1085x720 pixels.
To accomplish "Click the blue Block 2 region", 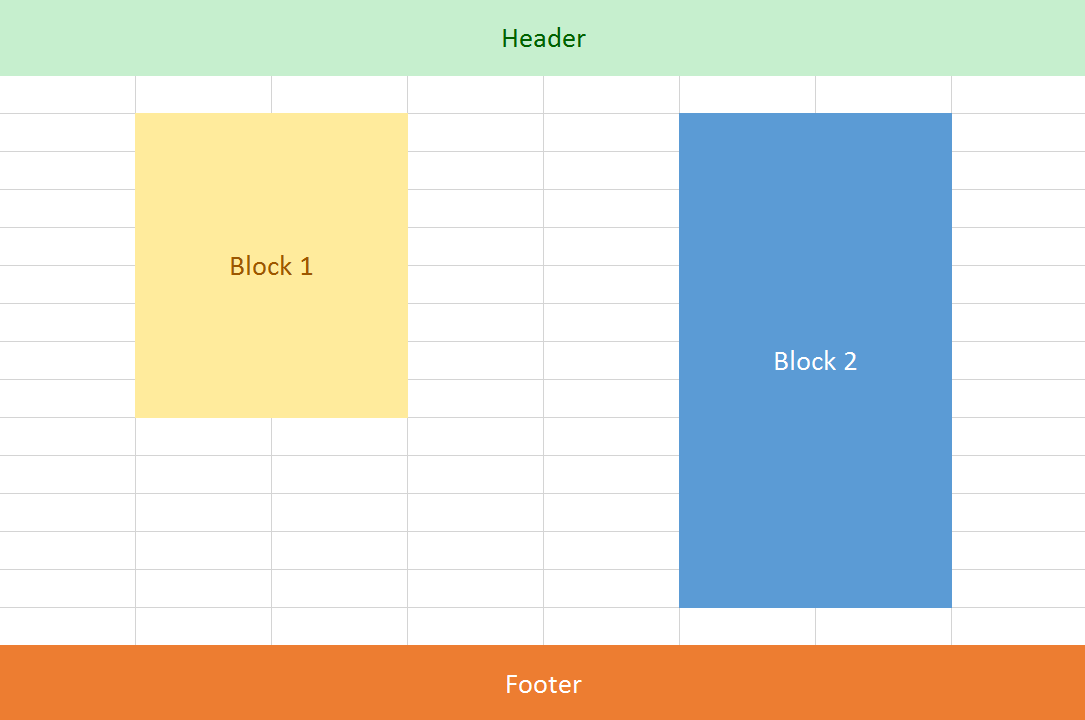I will [x=815, y=360].
